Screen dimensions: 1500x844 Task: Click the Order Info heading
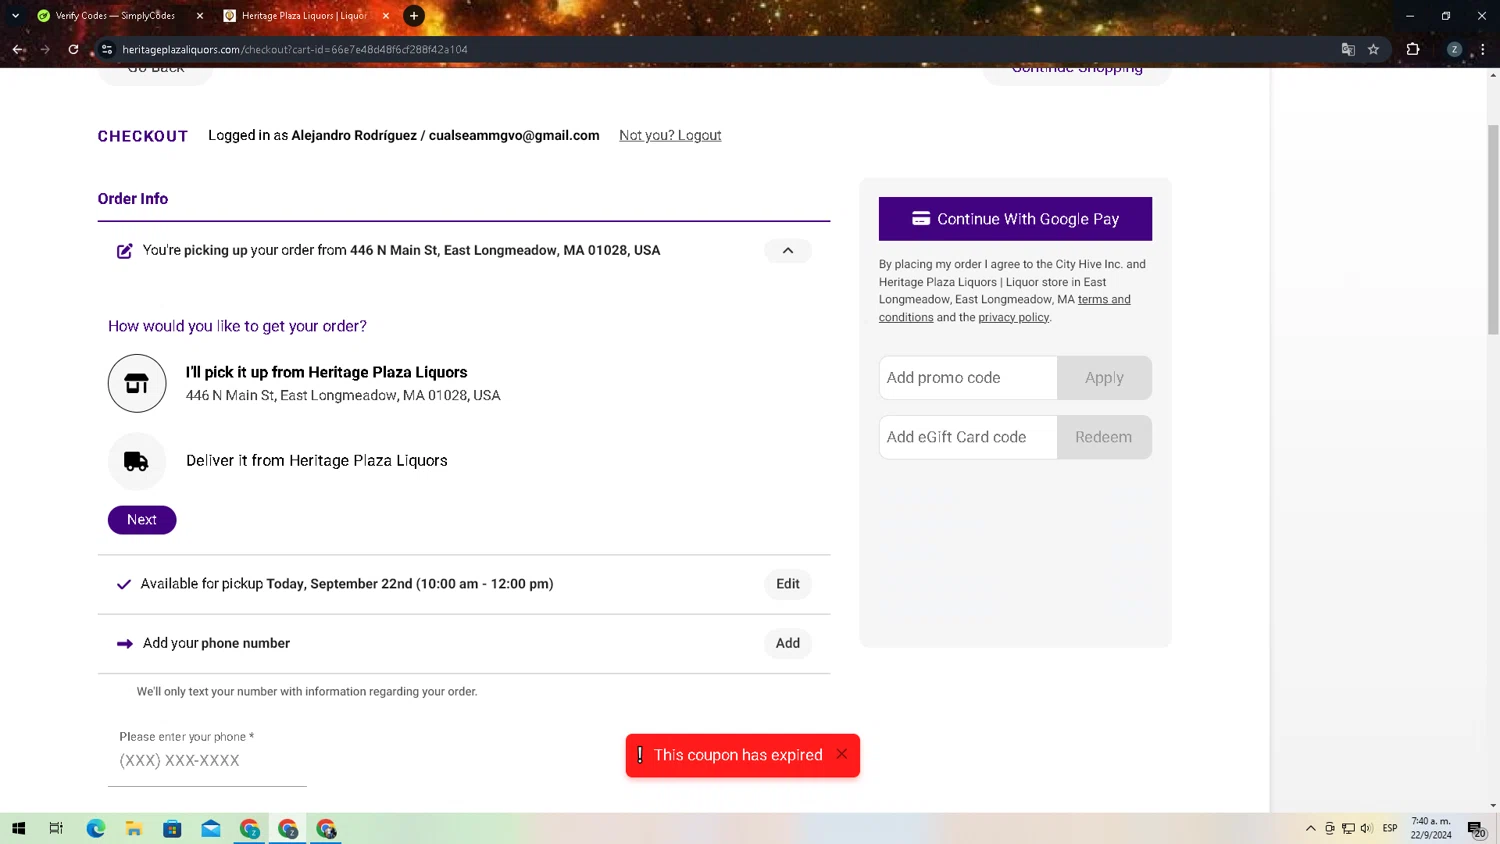tap(133, 199)
